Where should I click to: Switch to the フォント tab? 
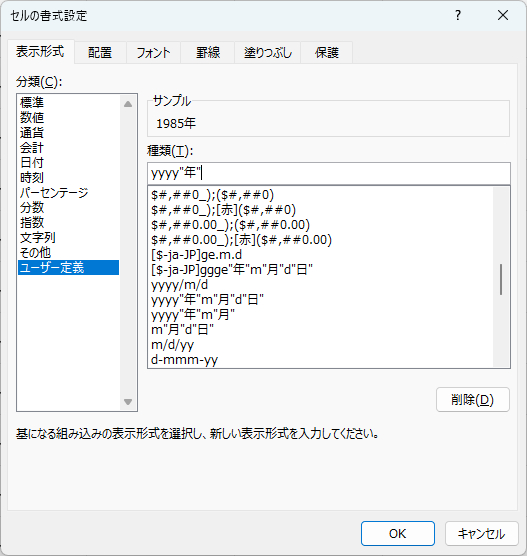[153, 52]
